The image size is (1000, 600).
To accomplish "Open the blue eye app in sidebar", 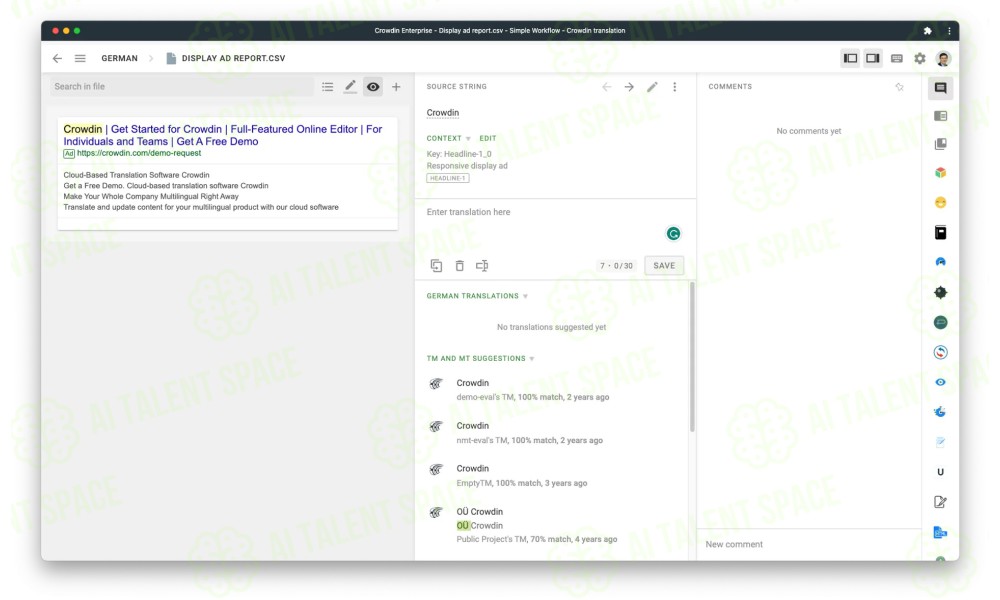I will [x=941, y=382].
